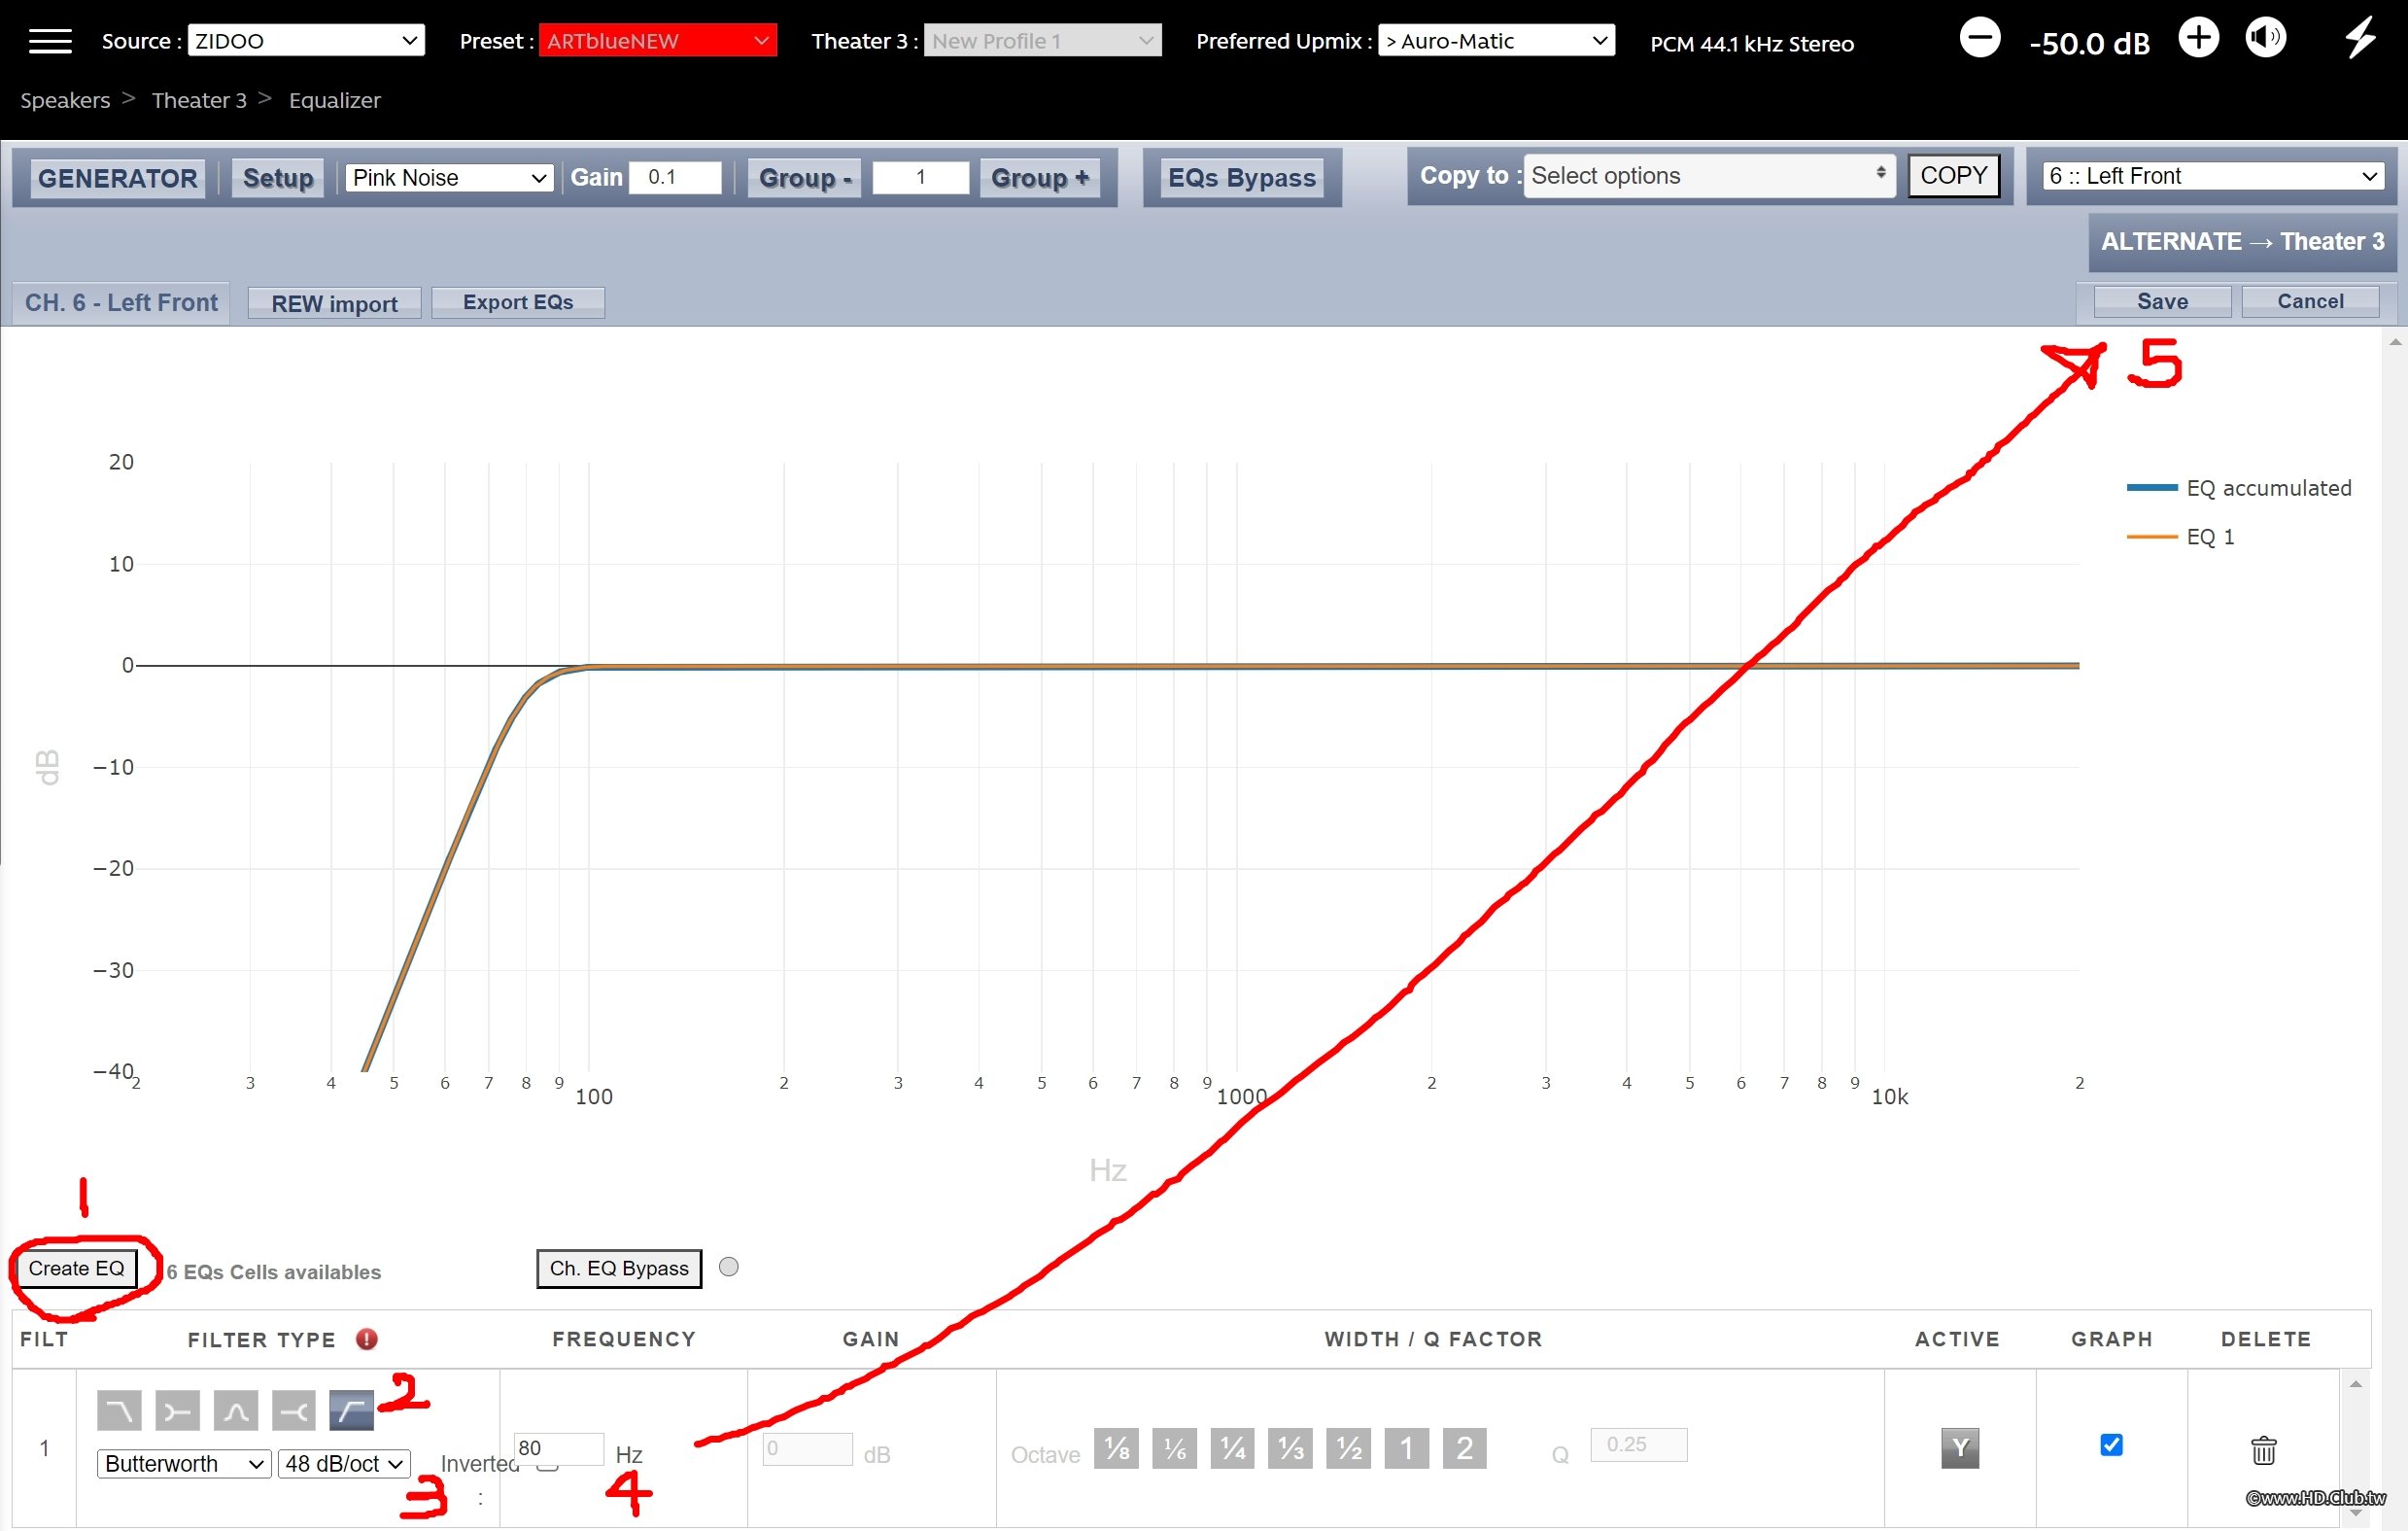The image size is (2408, 1531).
Task: Uncheck the Graph checkbox for filter 1
Action: pos(2112,1445)
